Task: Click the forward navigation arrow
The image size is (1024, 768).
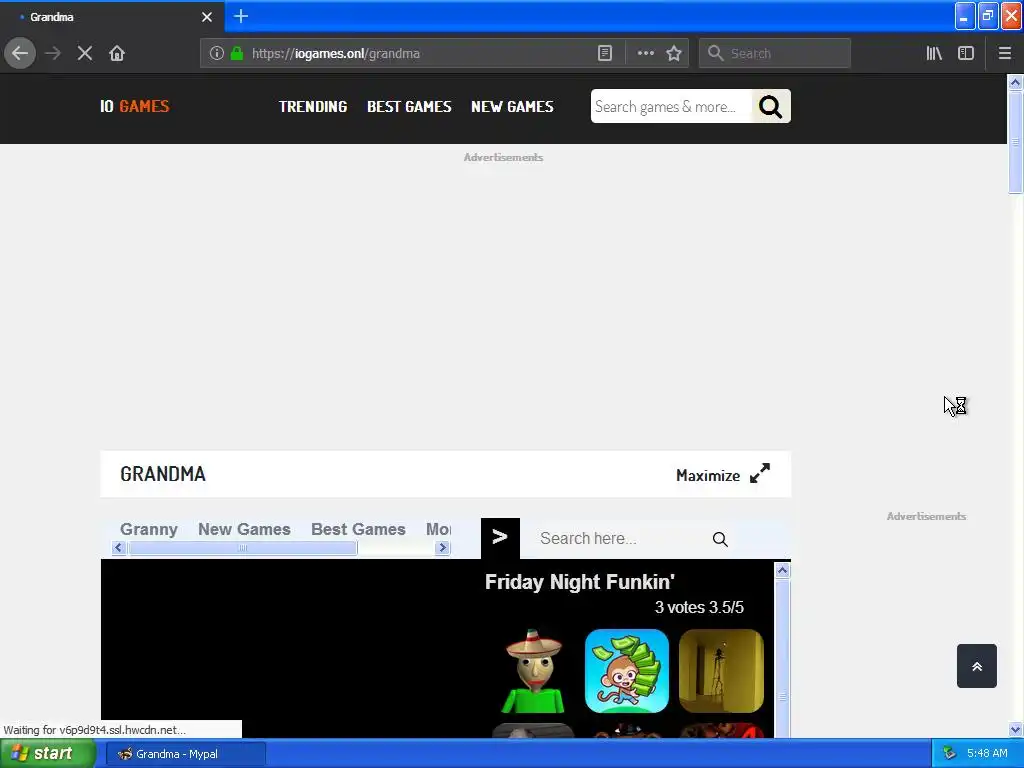Action: click(x=53, y=54)
